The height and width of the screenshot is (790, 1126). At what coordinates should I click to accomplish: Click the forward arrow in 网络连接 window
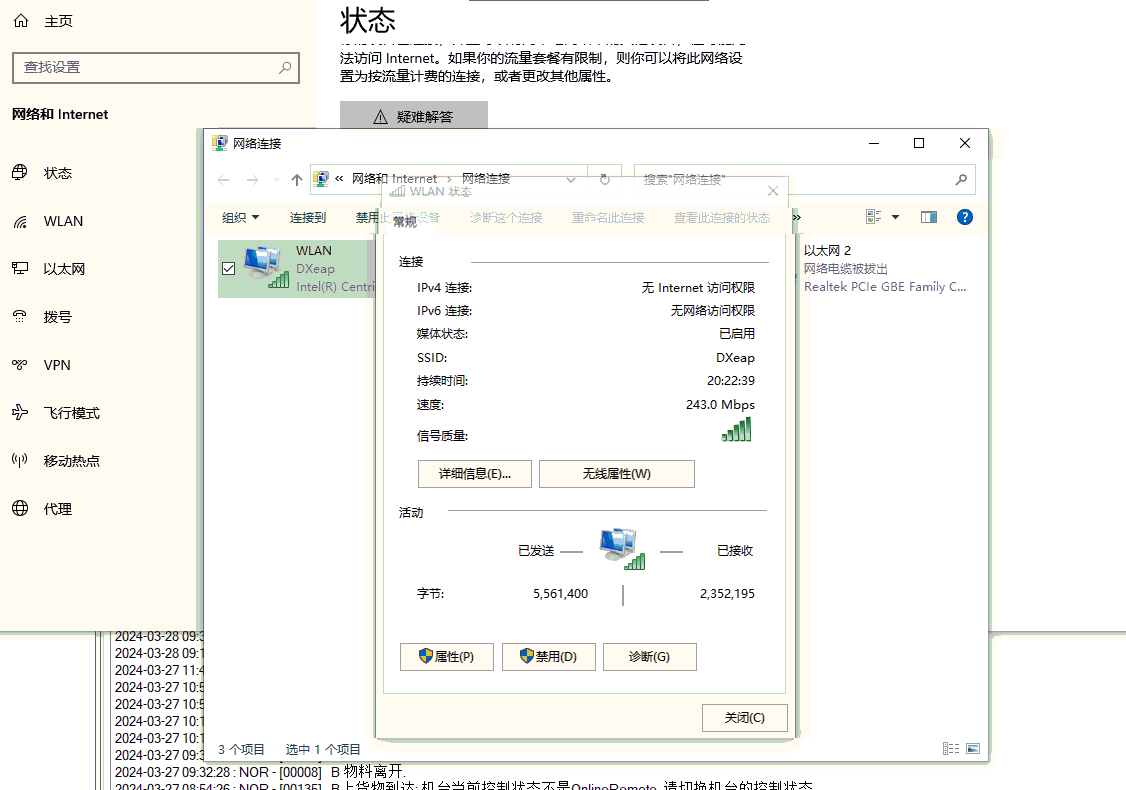(252, 180)
